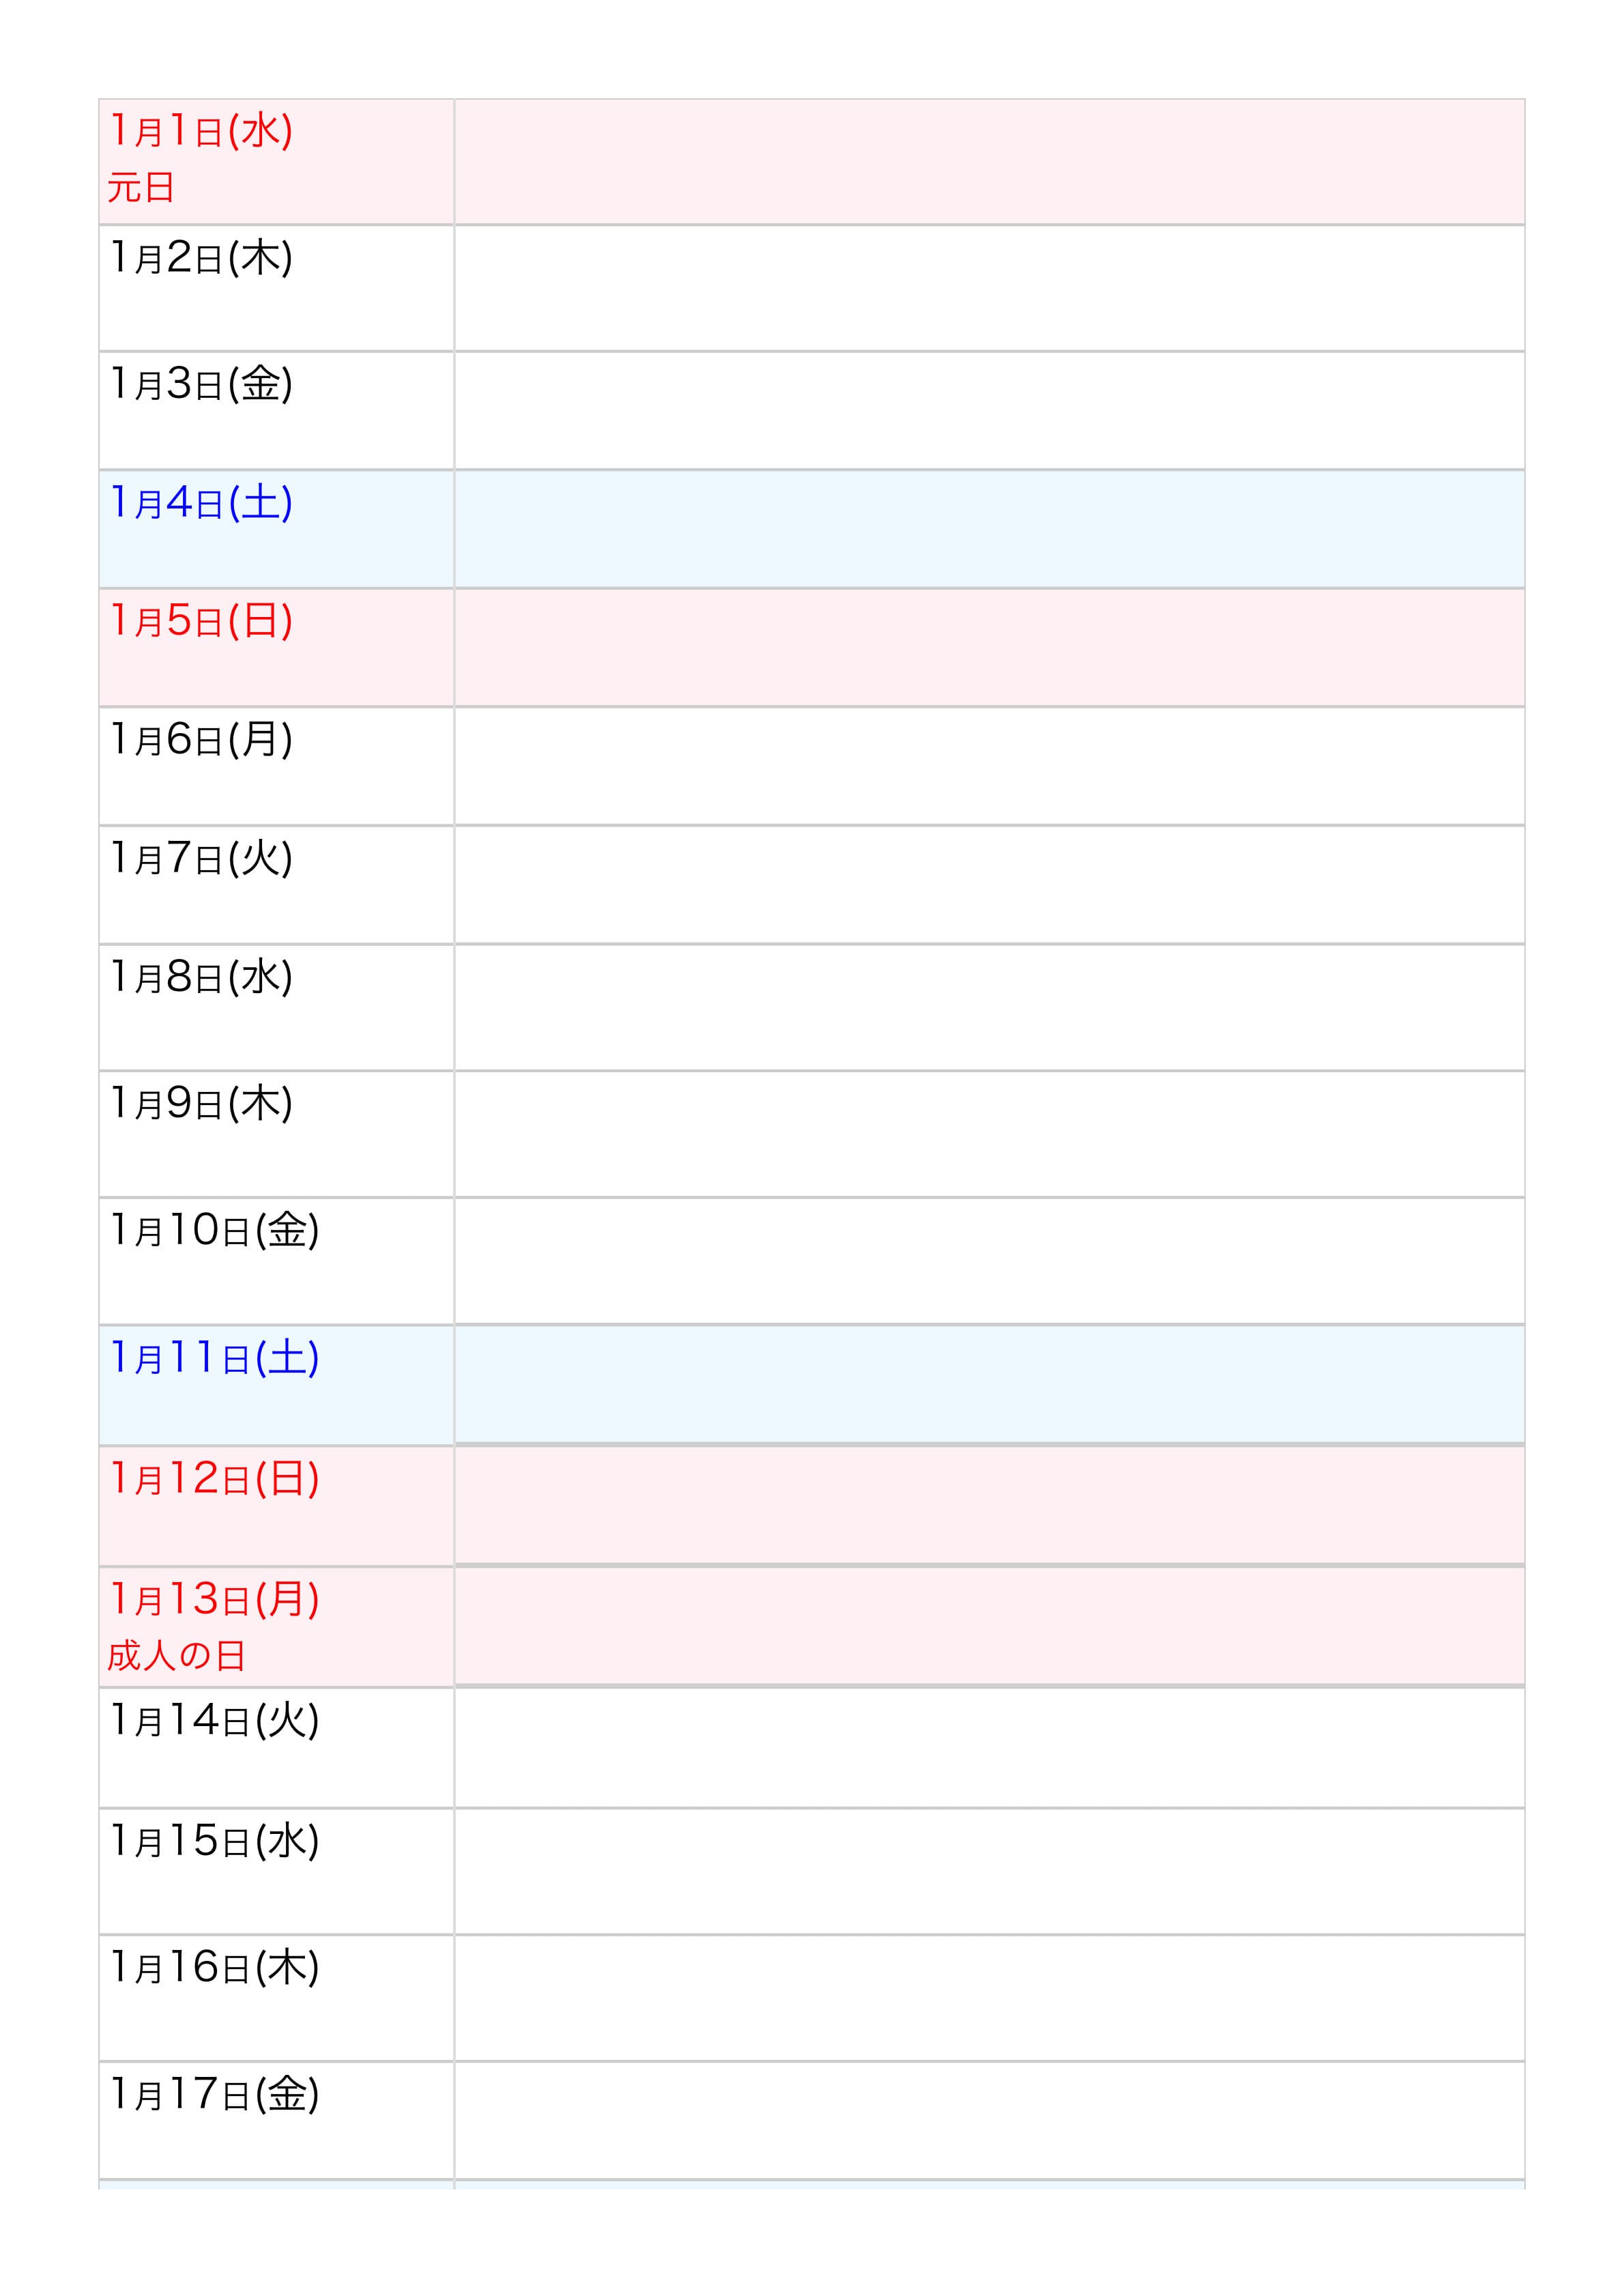This screenshot has width=1624, height=2296.
Task: Click the 1月17日(金) date label
Action: click(214, 2095)
